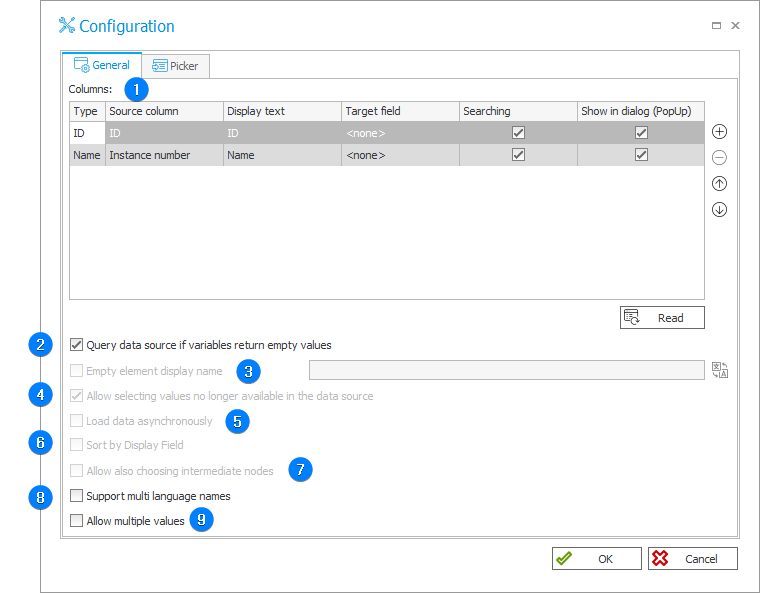Toggle Searching checkbox in Name row

tap(518, 155)
